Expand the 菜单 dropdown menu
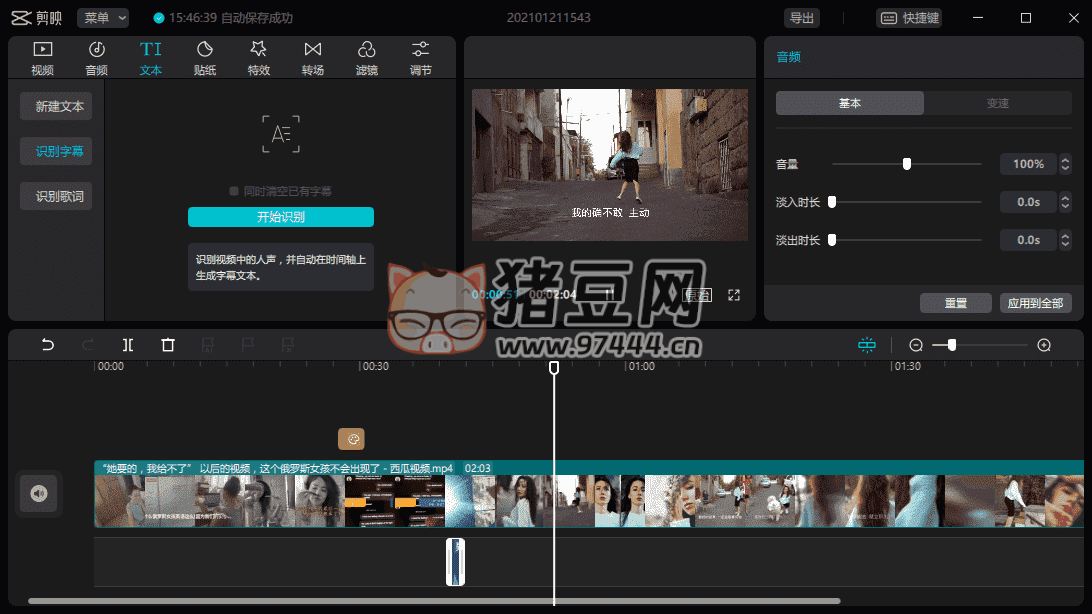The image size is (1092, 614). [x=103, y=18]
